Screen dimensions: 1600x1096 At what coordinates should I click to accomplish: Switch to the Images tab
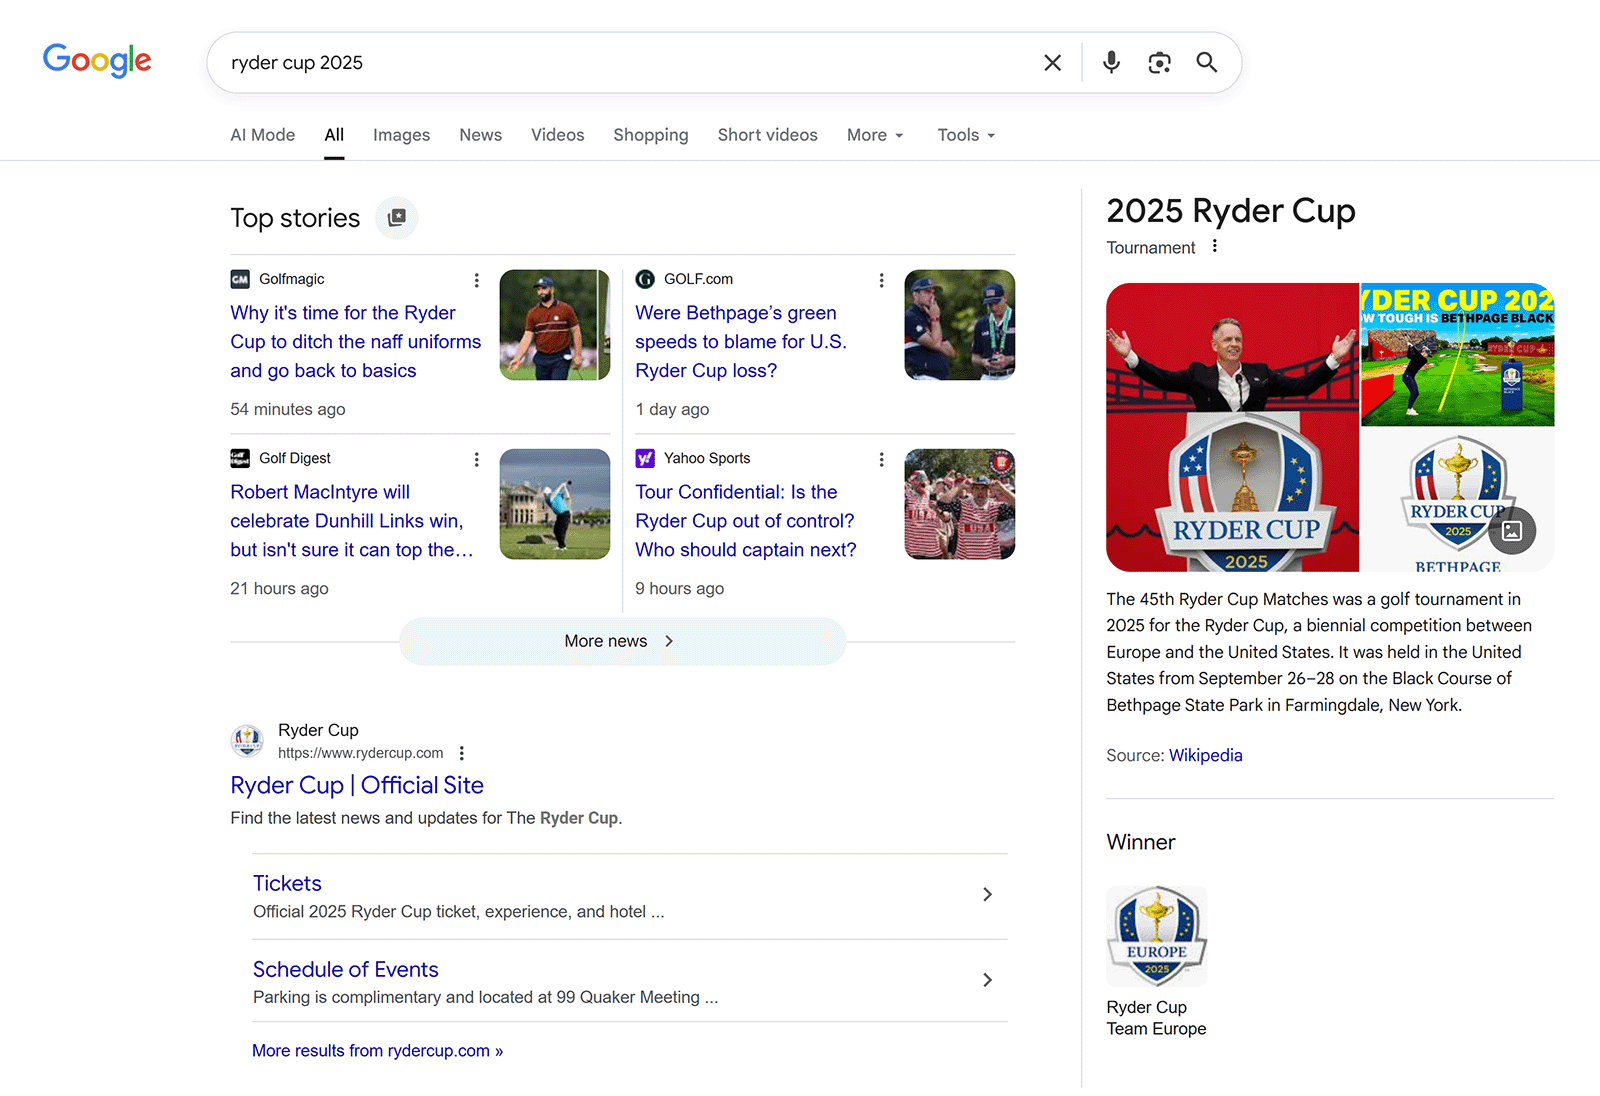pyautogui.click(x=401, y=134)
